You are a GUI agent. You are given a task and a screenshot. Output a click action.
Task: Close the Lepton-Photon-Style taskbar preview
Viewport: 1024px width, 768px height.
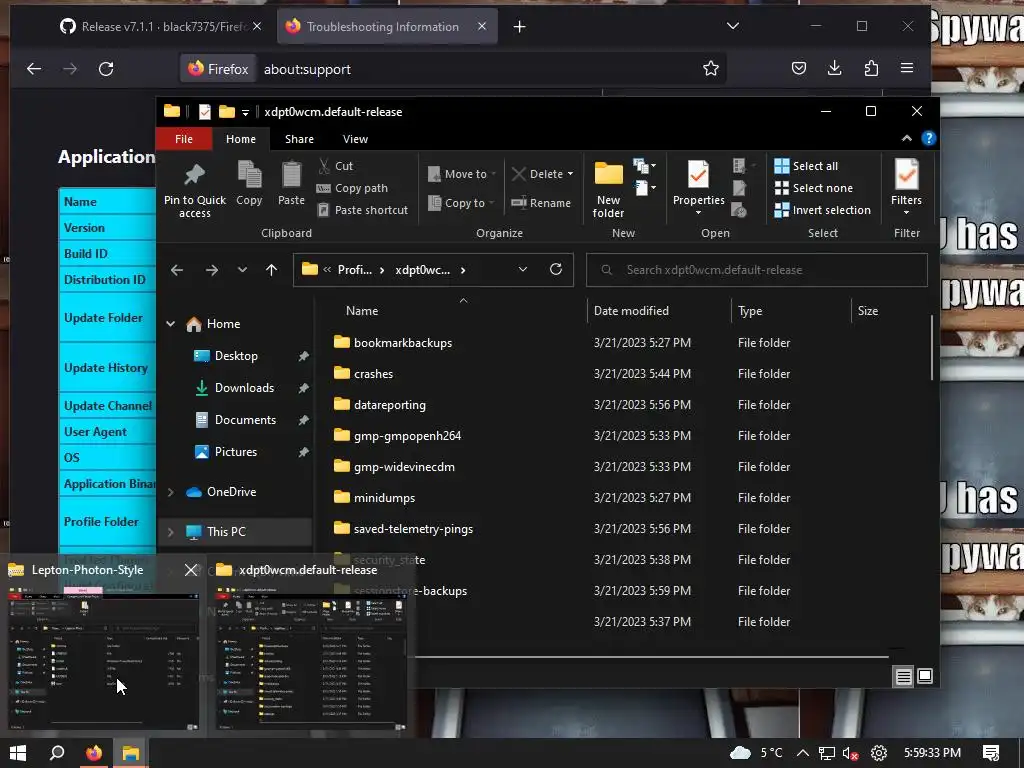pos(191,569)
